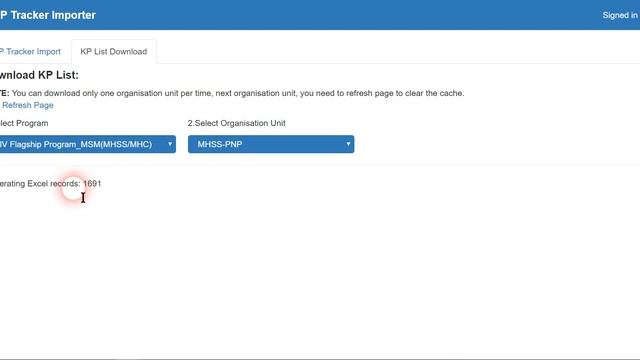Click the Excel records count 1691
Image resolution: width=640 pixels, height=360 pixels.
pyautogui.click(x=92, y=184)
